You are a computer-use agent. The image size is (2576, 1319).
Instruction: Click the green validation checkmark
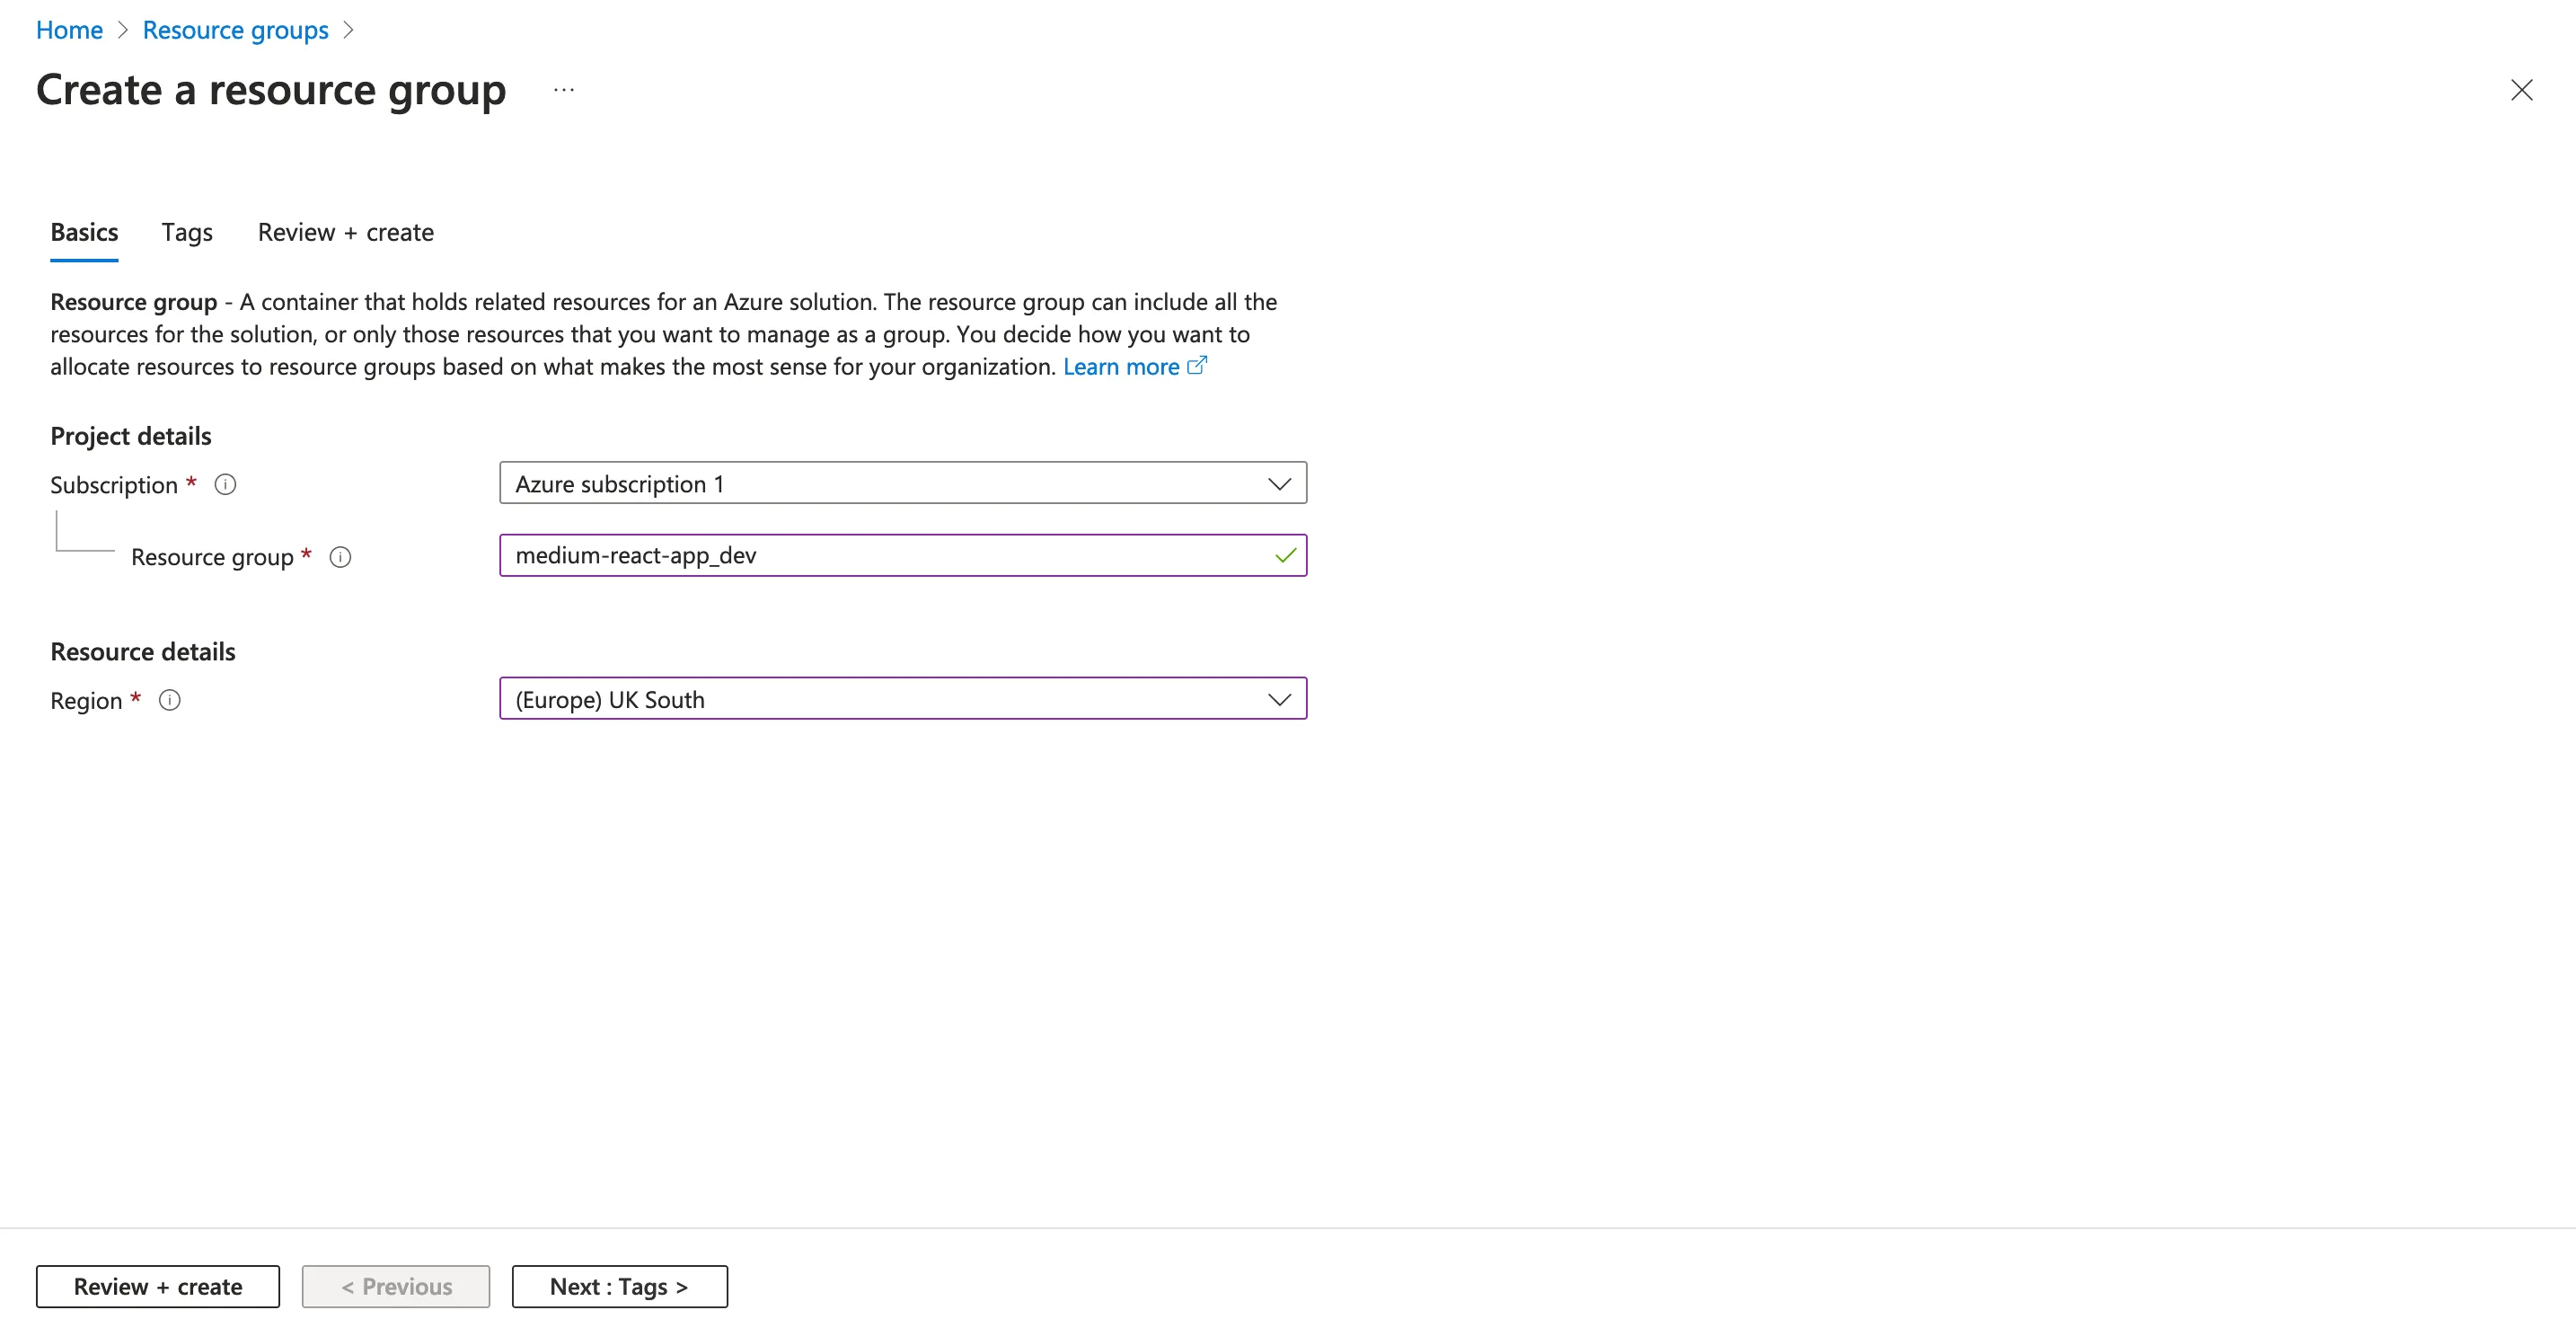click(1285, 556)
